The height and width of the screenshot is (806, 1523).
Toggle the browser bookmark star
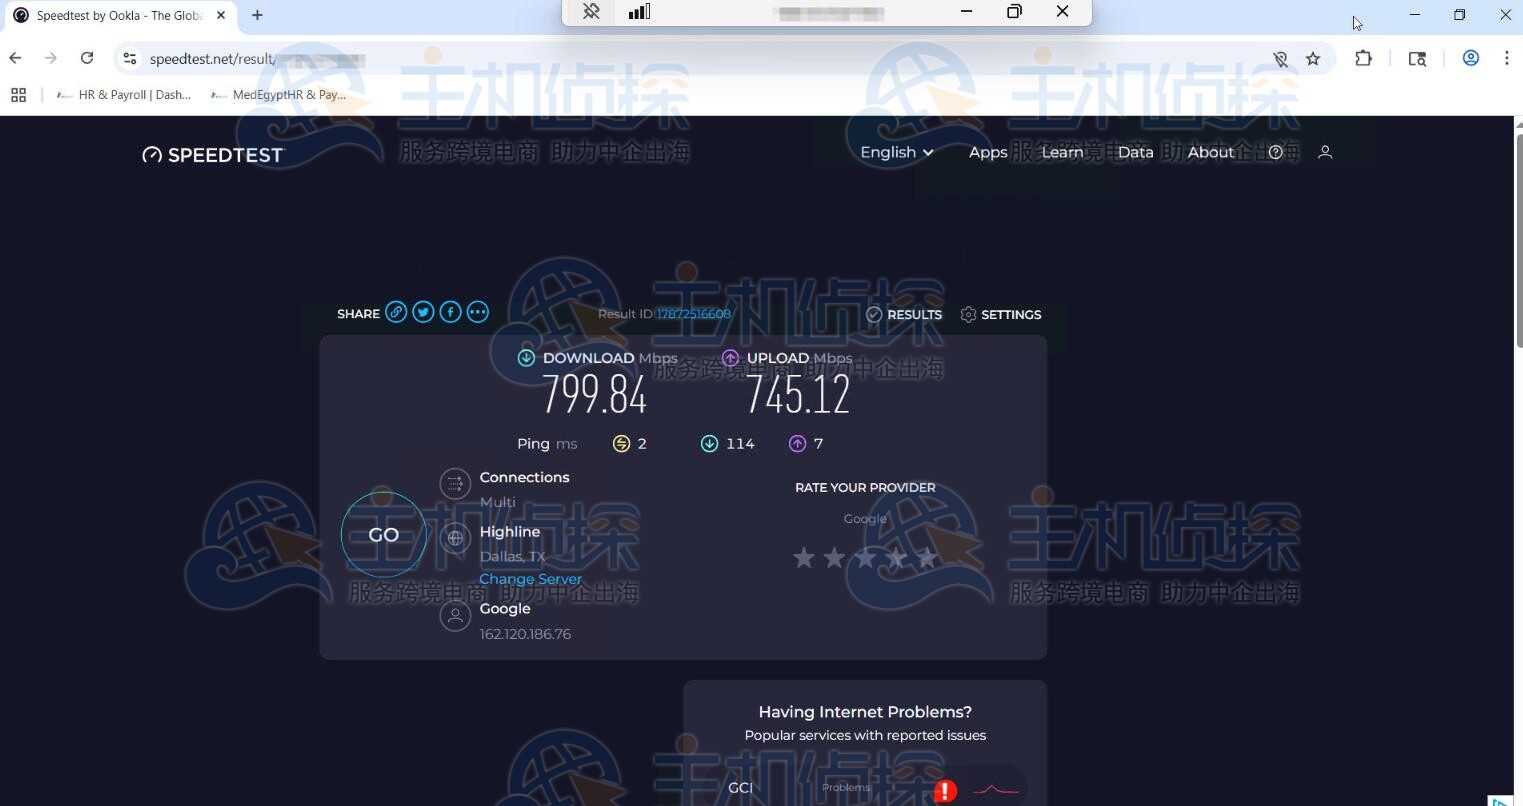[x=1313, y=58]
